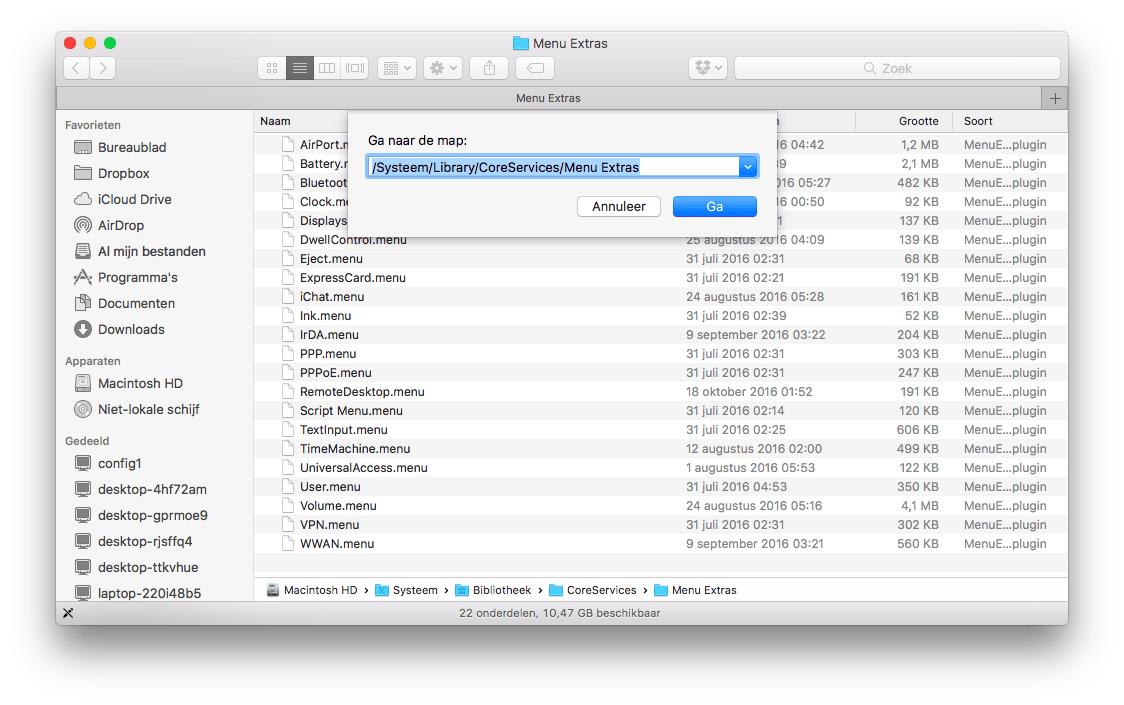Switch to icon view

(272, 68)
